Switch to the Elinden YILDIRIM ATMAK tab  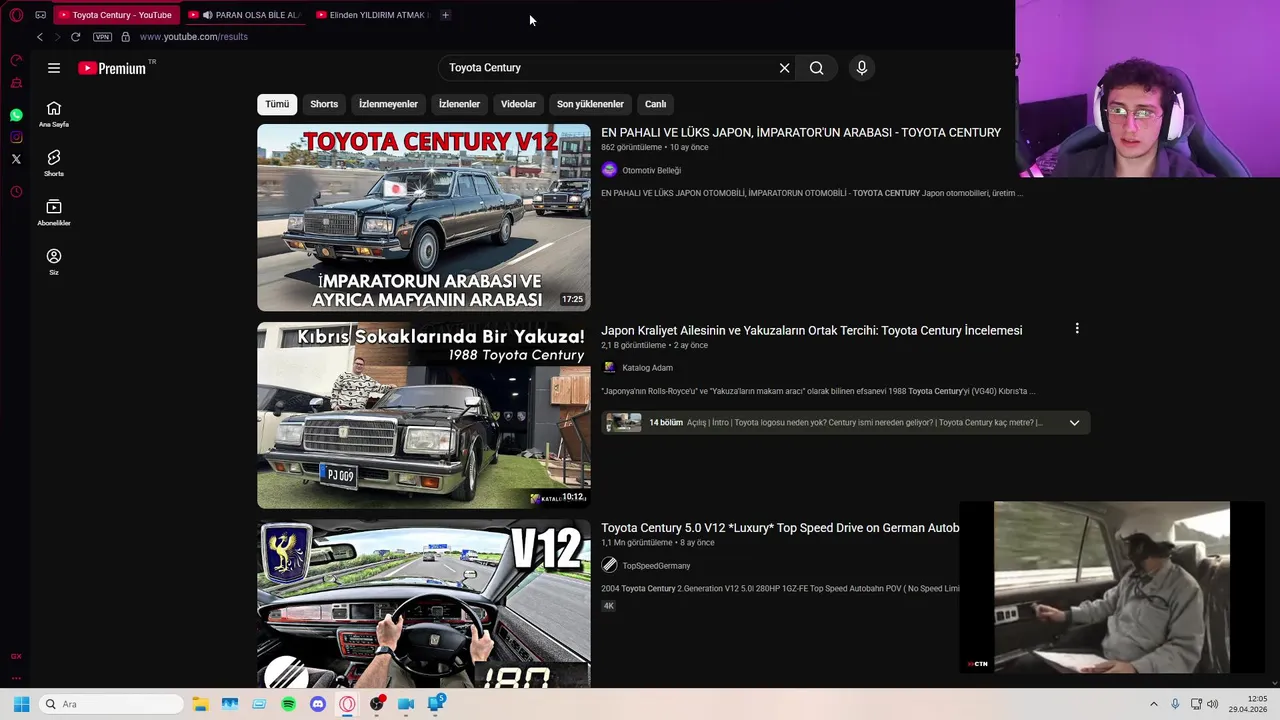coord(371,15)
